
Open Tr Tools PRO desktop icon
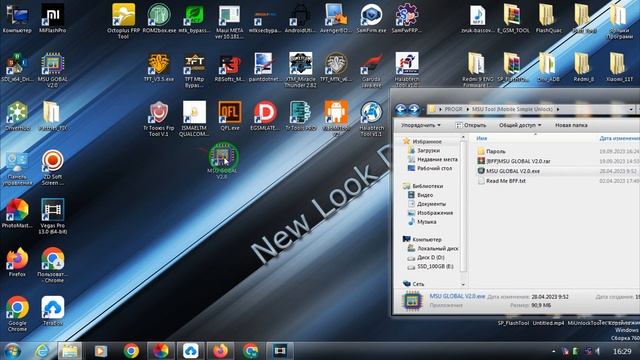pos(300,116)
